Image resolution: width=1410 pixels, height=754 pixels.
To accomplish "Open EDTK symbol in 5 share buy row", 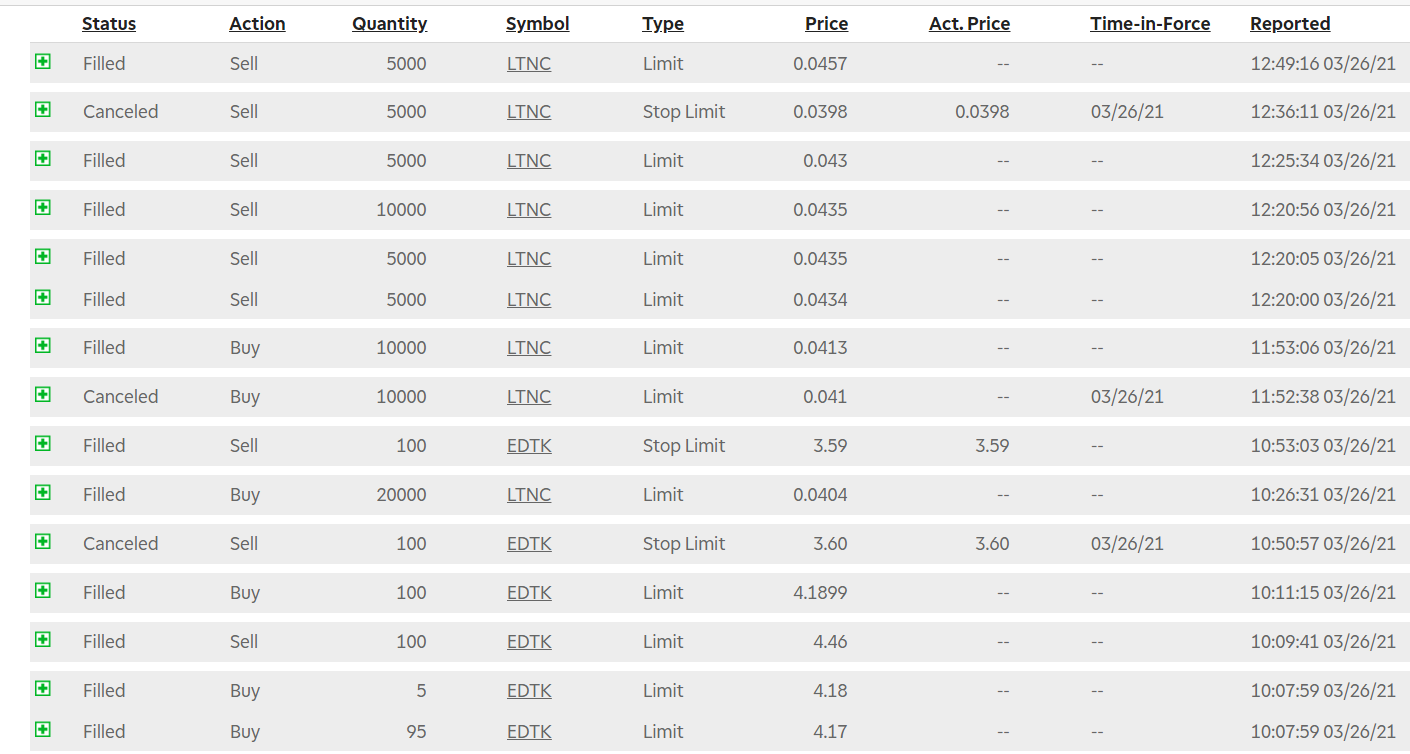I will (529, 691).
